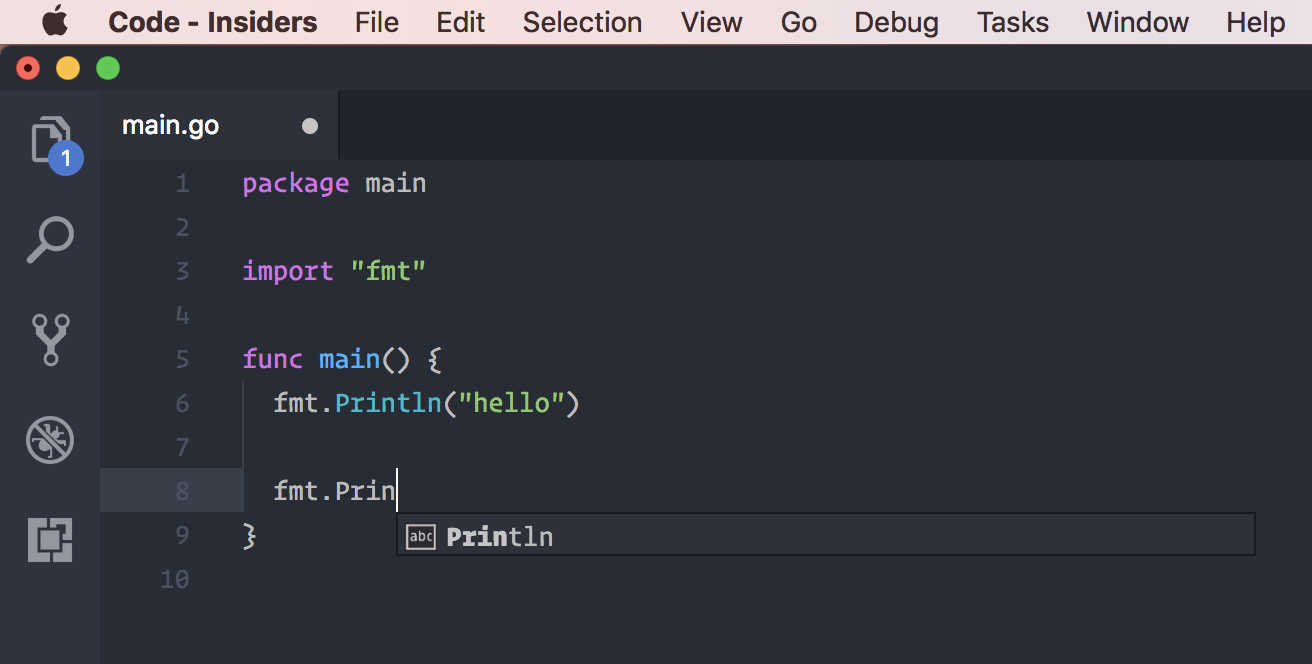Toggle the unsaved changes dot on main.go
The image size is (1312, 664).
[309, 125]
